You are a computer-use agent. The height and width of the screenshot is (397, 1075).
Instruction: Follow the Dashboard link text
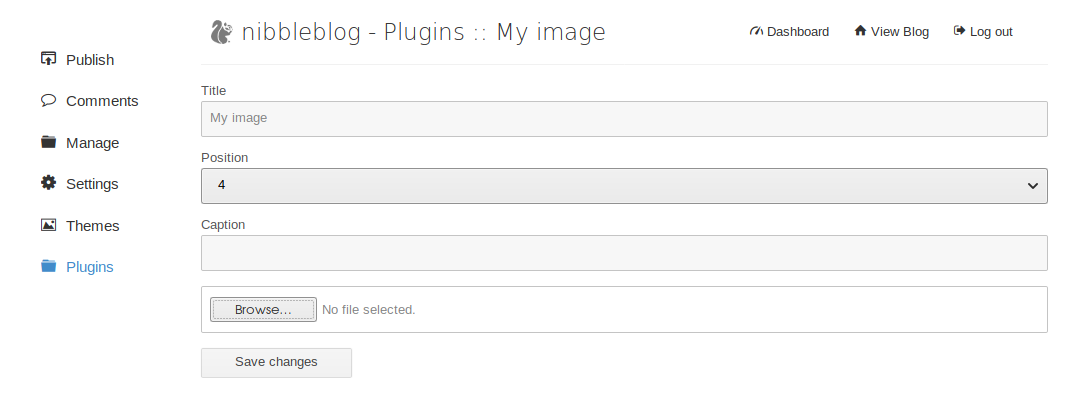pyautogui.click(x=798, y=32)
